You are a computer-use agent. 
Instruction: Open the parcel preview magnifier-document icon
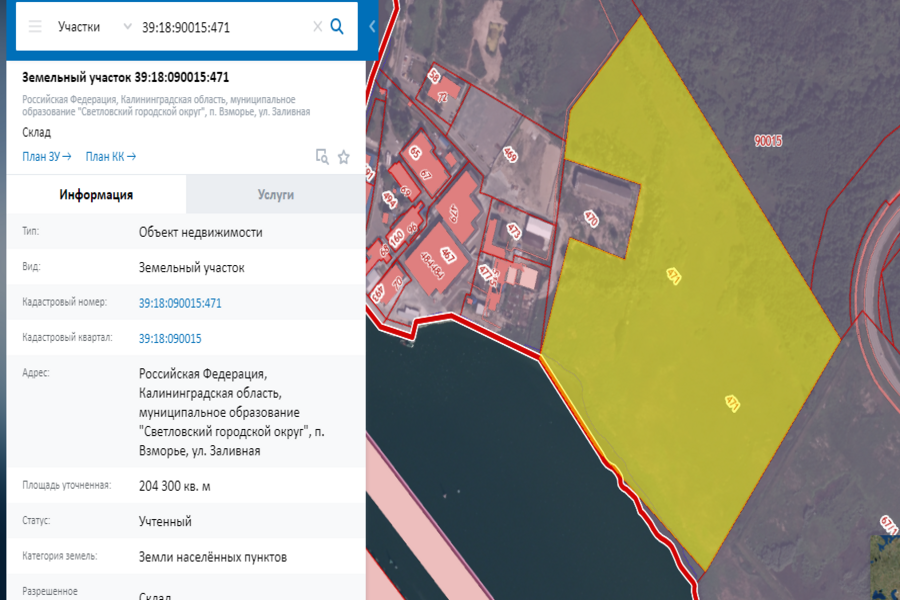[x=321, y=156]
